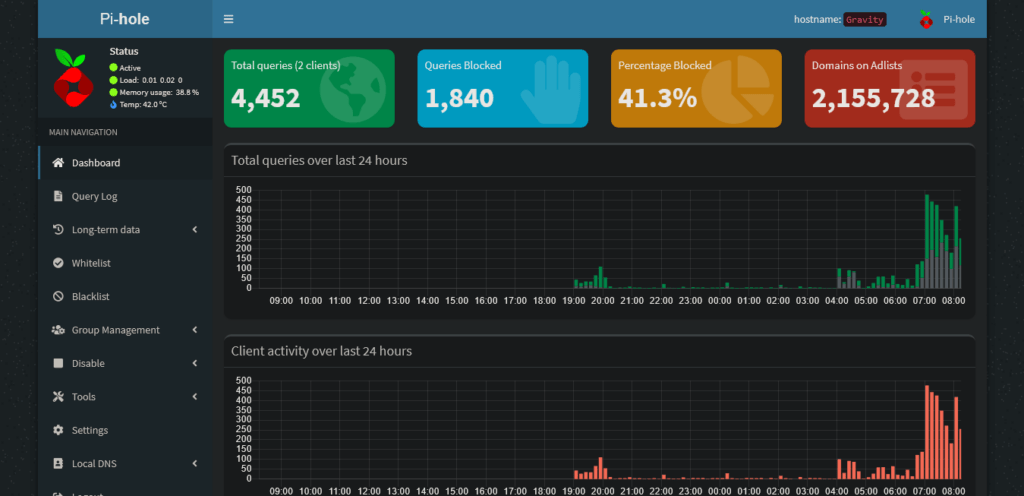Click the Query Log file icon

coord(58,196)
